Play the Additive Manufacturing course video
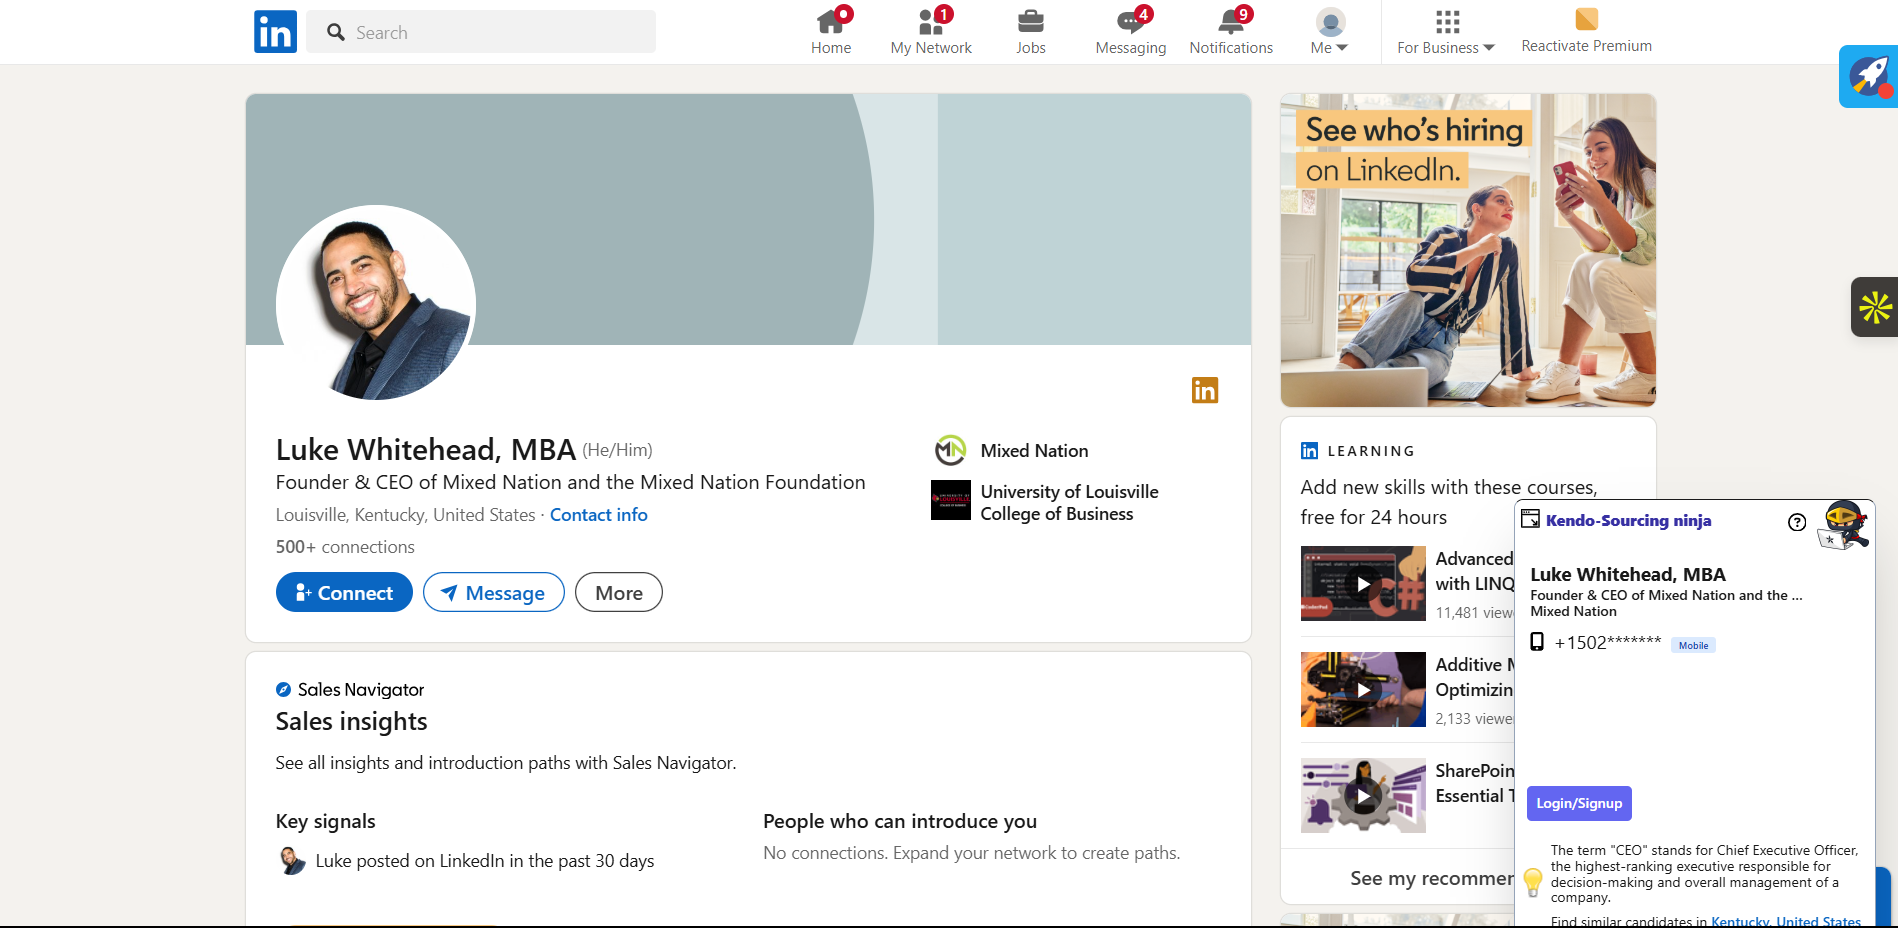 tap(1363, 690)
